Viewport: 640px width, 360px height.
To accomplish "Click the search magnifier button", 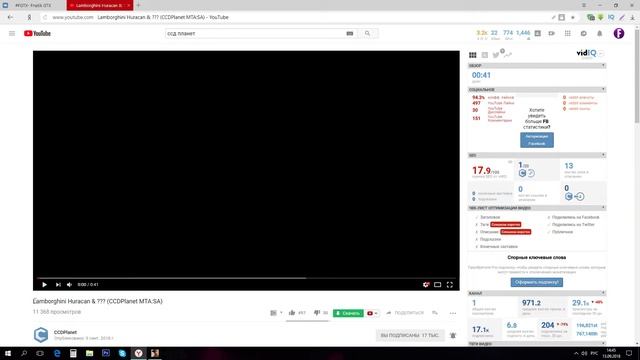I will (x=367, y=33).
